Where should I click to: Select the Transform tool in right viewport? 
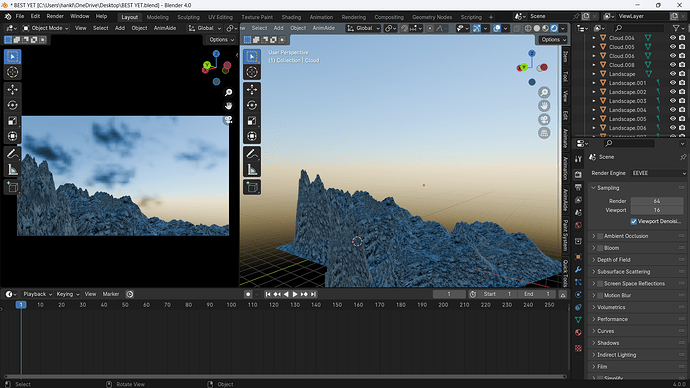click(x=252, y=136)
